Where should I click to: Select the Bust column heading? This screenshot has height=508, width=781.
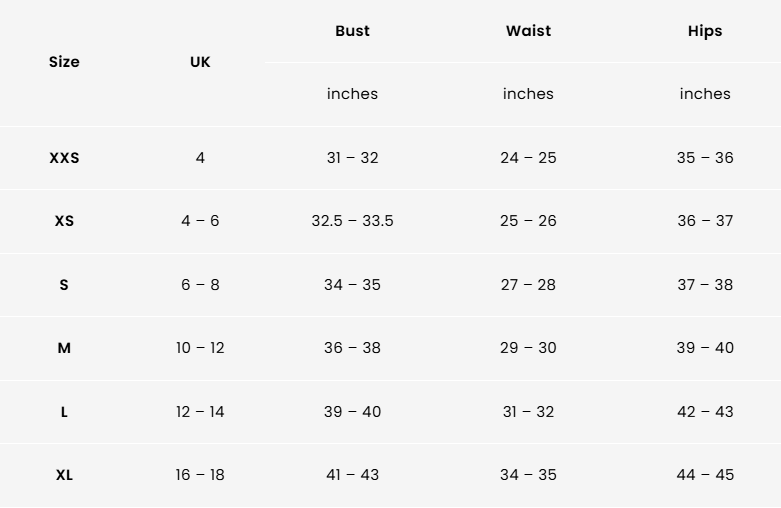(352, 31)
